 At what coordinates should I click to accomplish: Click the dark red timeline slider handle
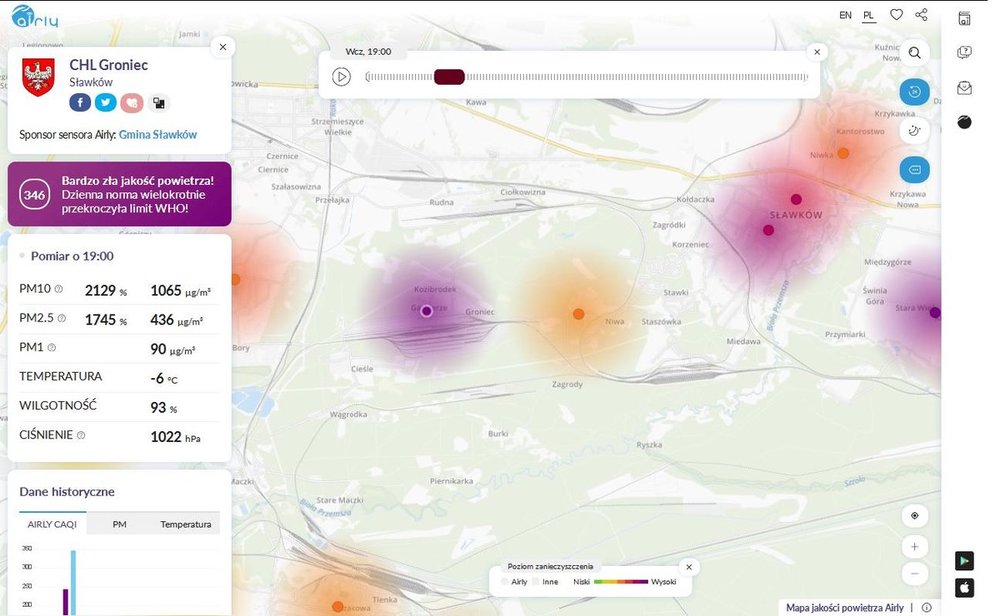[x=449, y=77]
